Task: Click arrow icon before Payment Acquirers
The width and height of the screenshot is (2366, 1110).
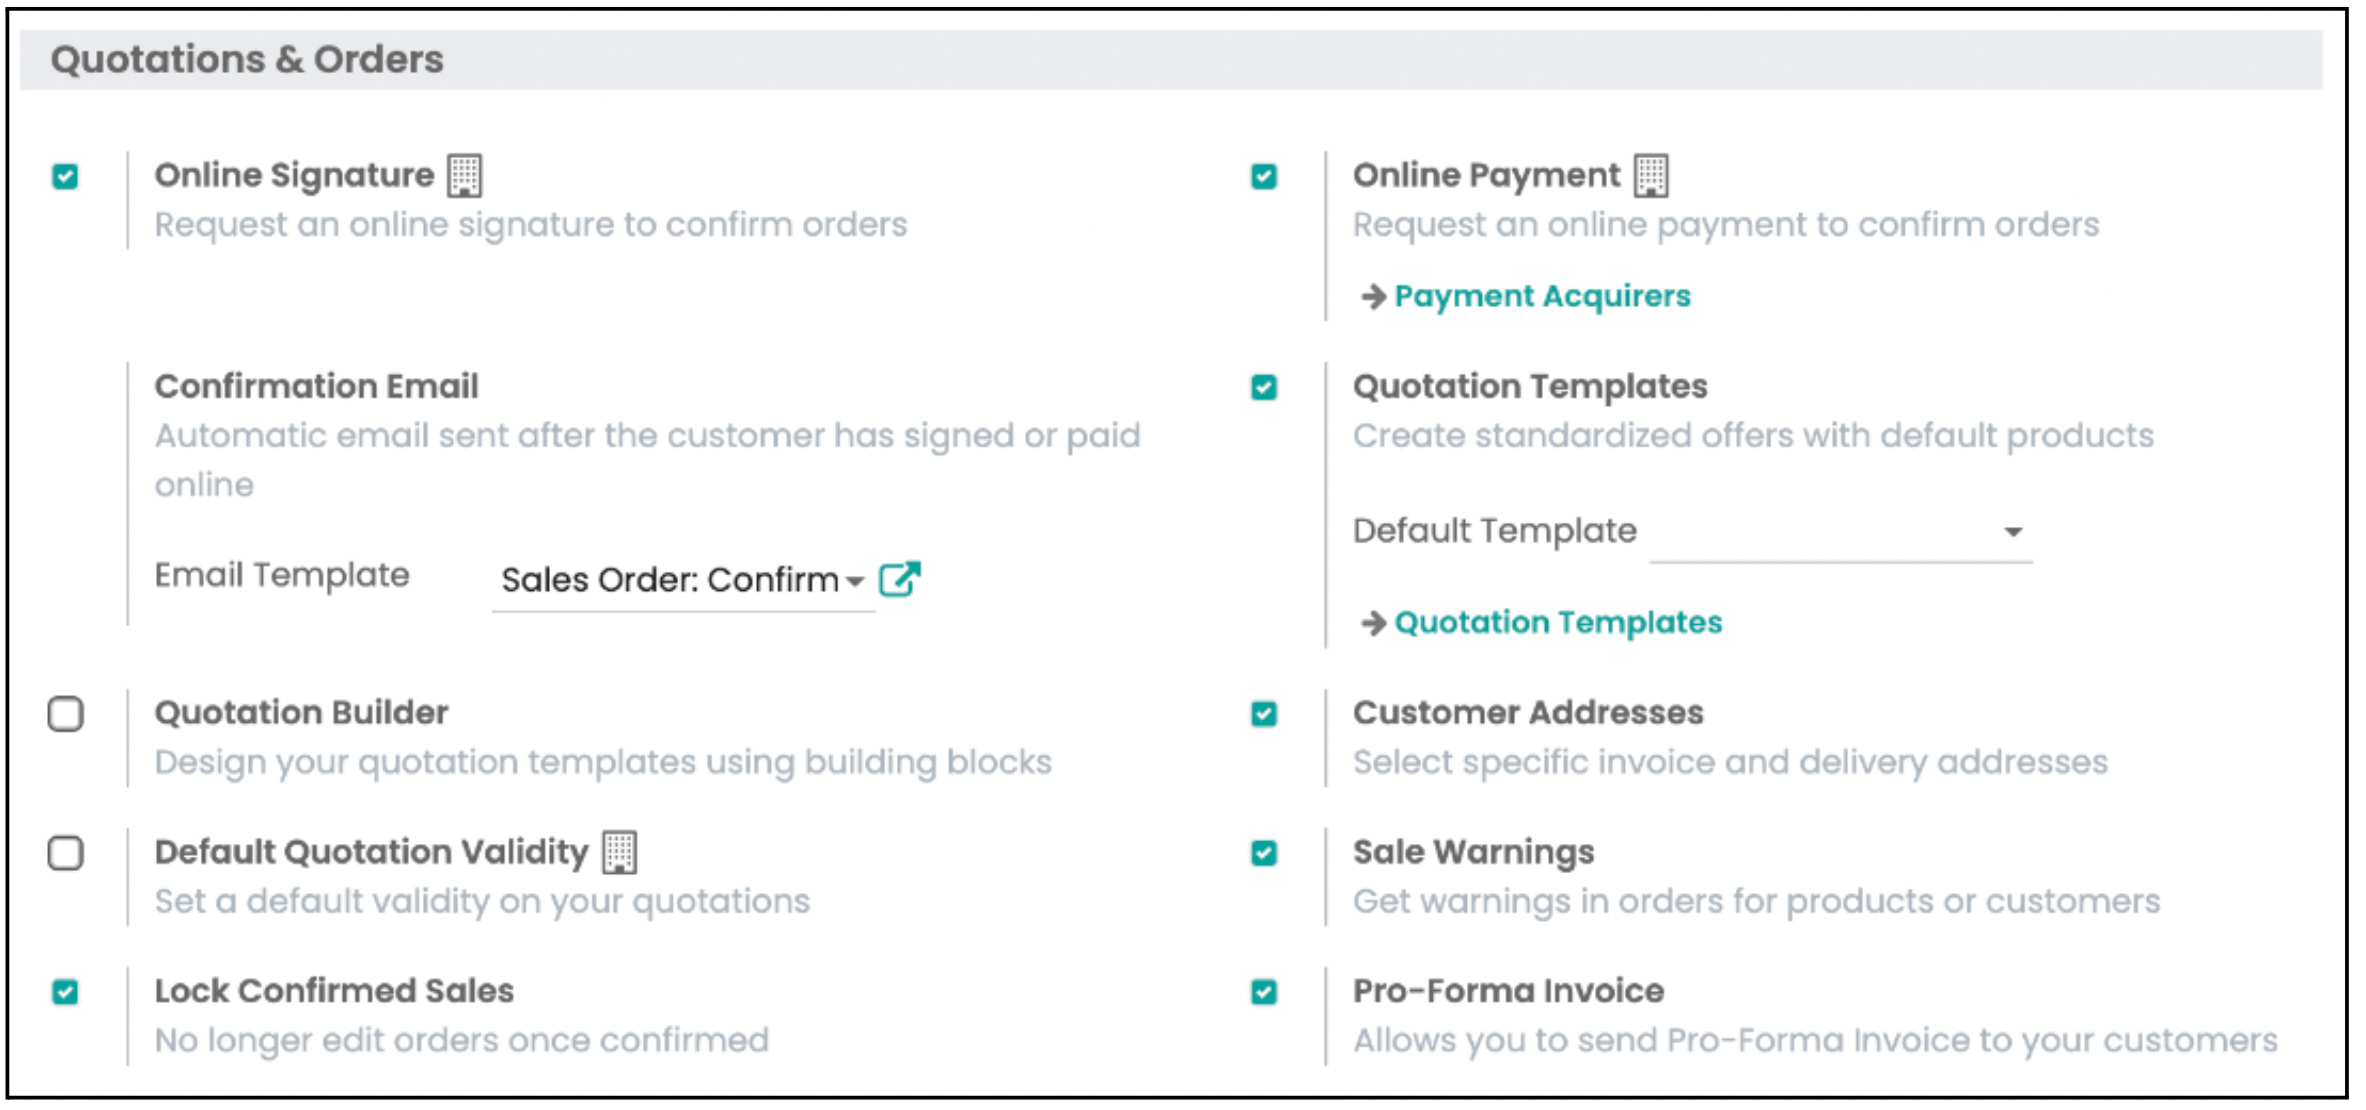Action: point(1373,296)
